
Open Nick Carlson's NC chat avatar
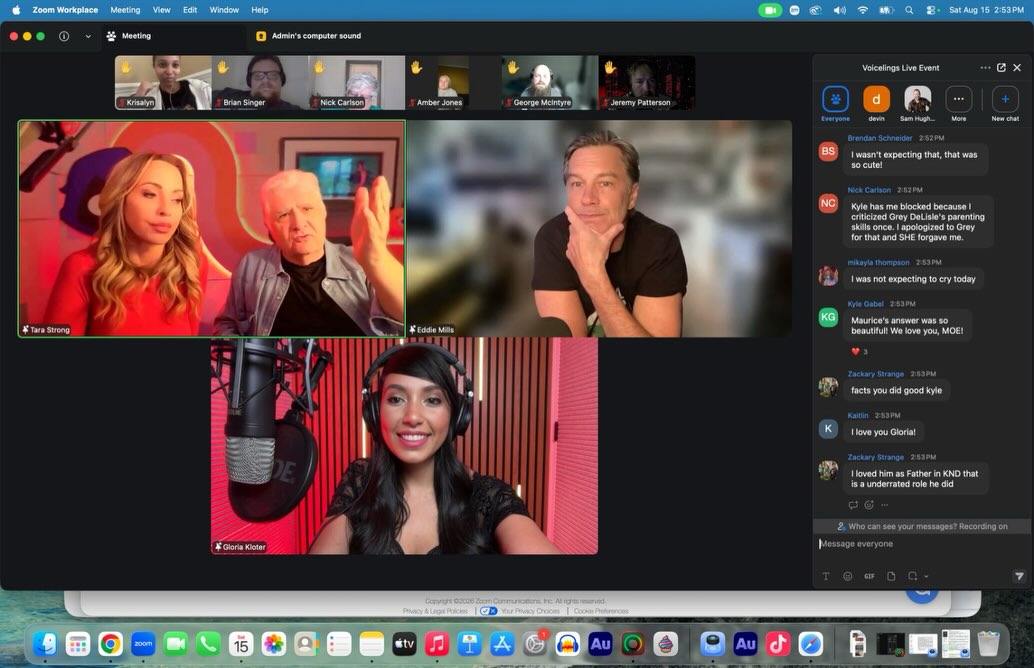[828, 203]
